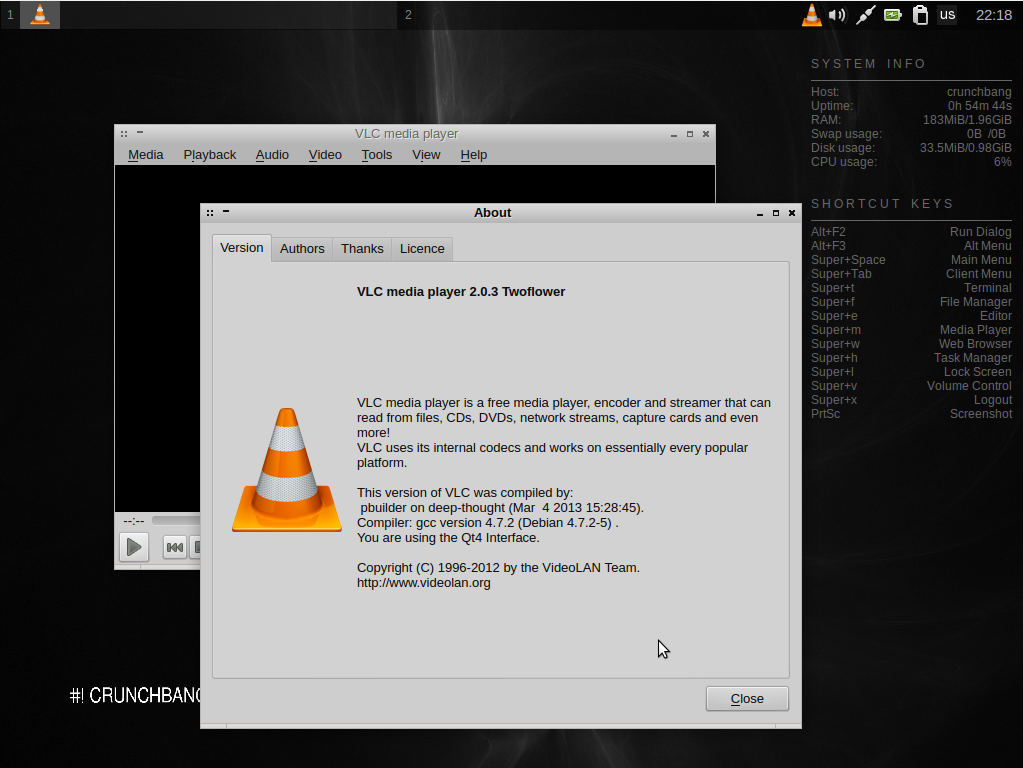The image size is (1023, 768).
Task: Switch to the Thanks tab
Action: 362,249
